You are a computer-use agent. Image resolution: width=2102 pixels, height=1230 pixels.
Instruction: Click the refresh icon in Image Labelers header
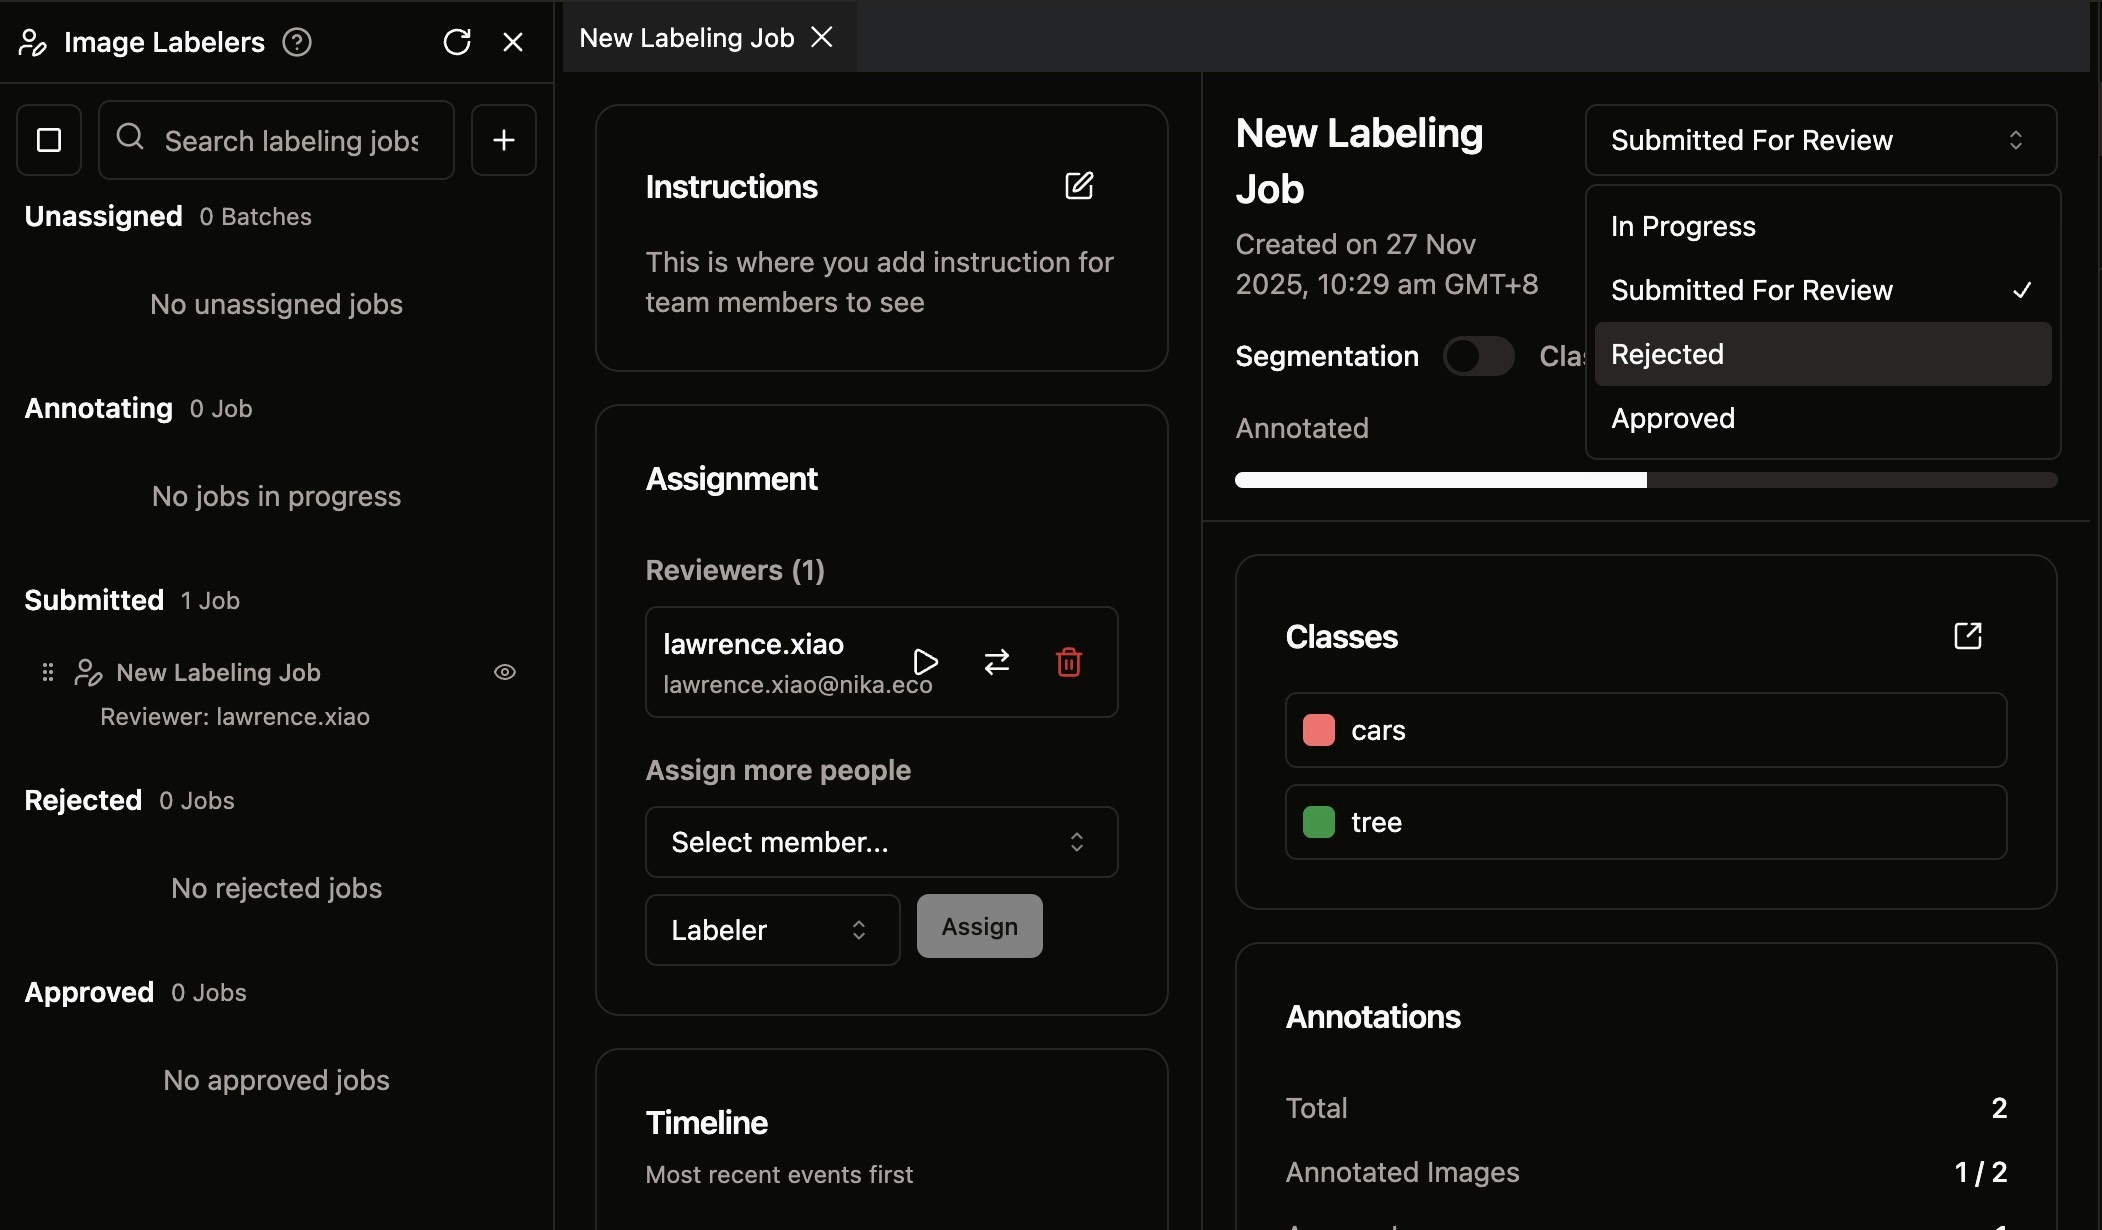[457, 42]
